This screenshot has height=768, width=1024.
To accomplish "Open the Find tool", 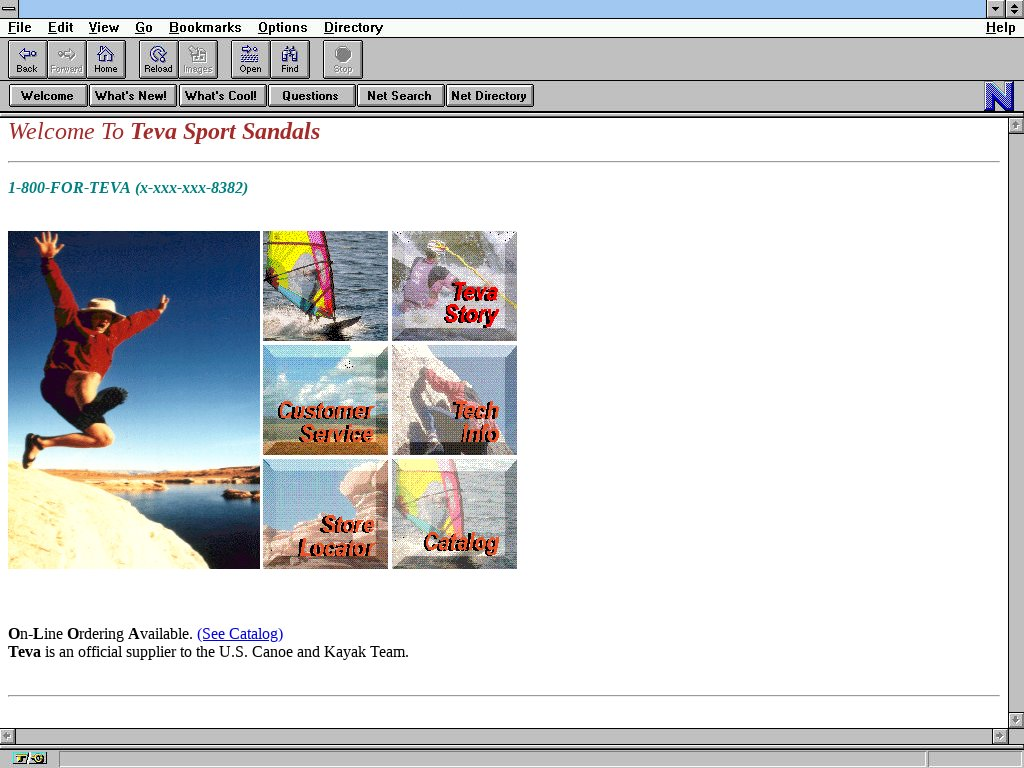I will tap(290, 59).
